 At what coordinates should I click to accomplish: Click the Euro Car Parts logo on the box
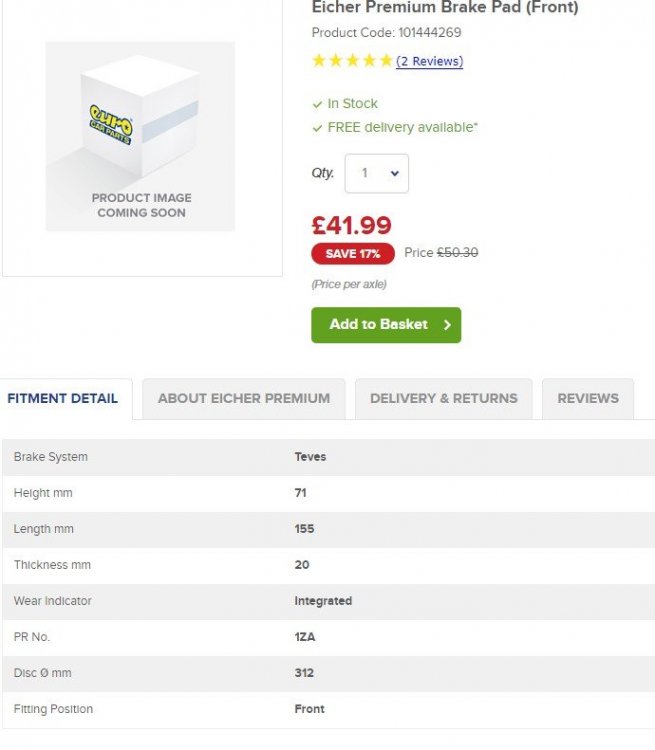point(111,124)
